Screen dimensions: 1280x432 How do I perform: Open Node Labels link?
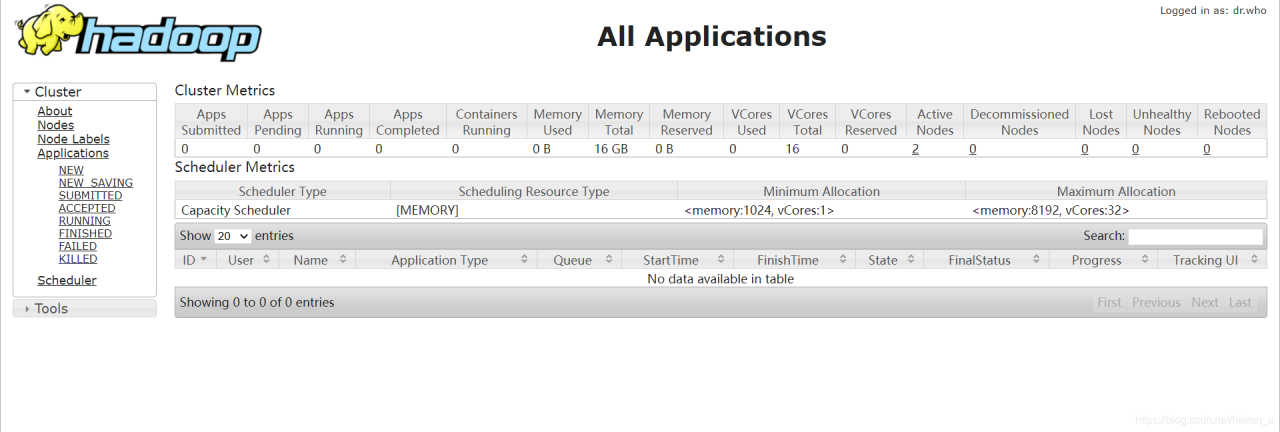[x=74, y=139]
